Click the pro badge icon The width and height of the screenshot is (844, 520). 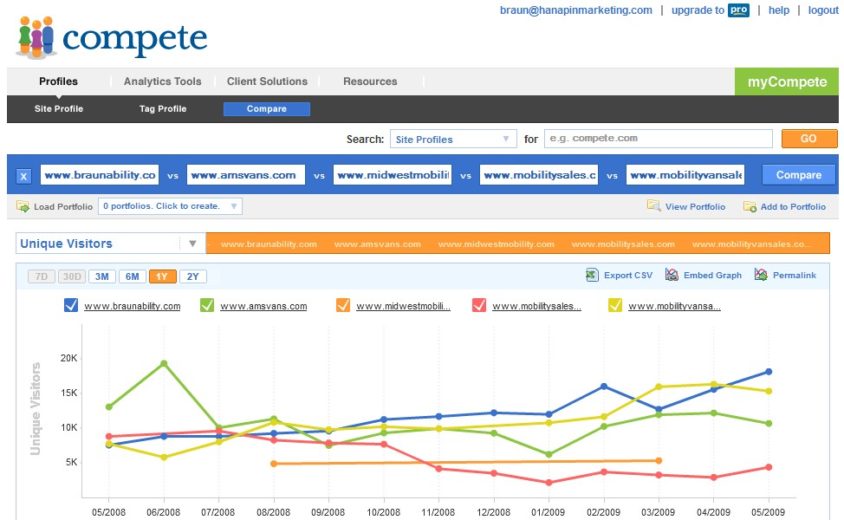(x=738, y=10)
